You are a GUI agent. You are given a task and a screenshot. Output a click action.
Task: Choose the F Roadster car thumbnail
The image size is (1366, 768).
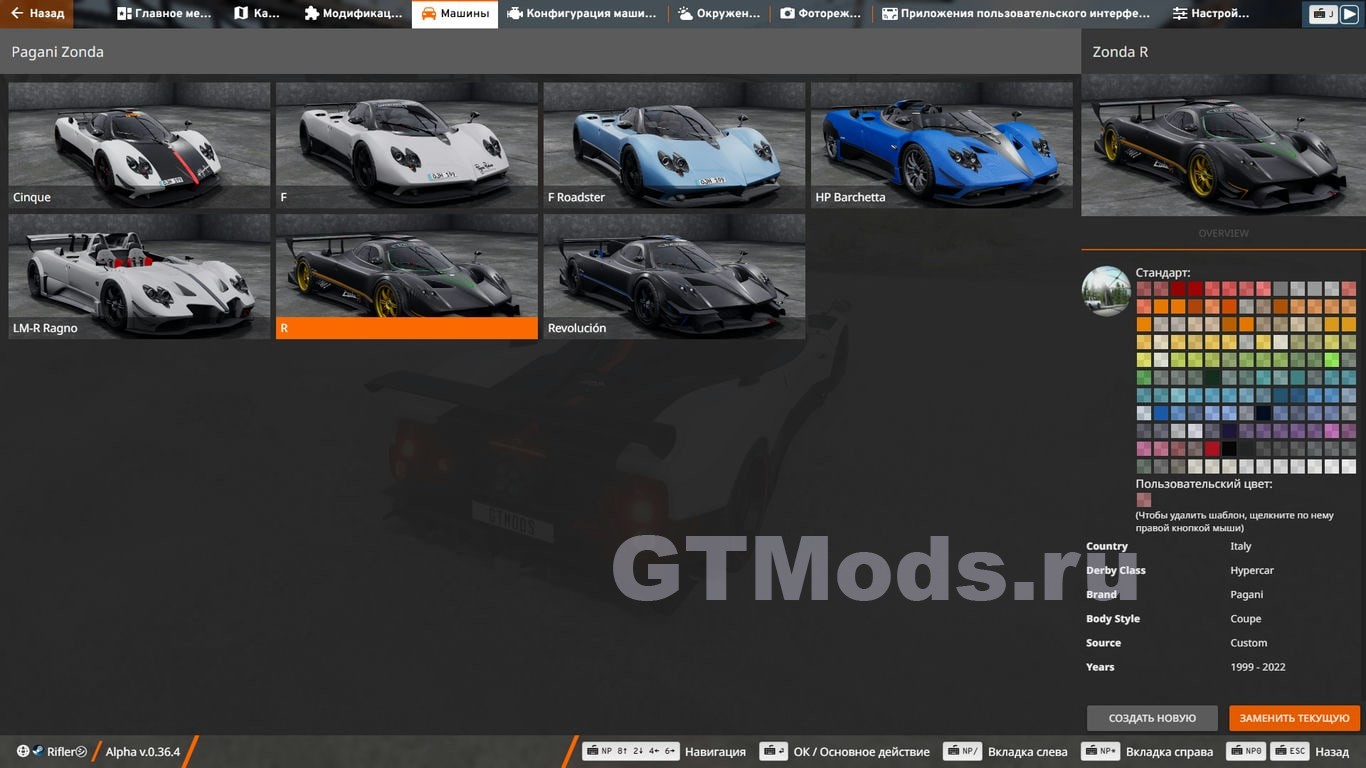click(674, 145)
